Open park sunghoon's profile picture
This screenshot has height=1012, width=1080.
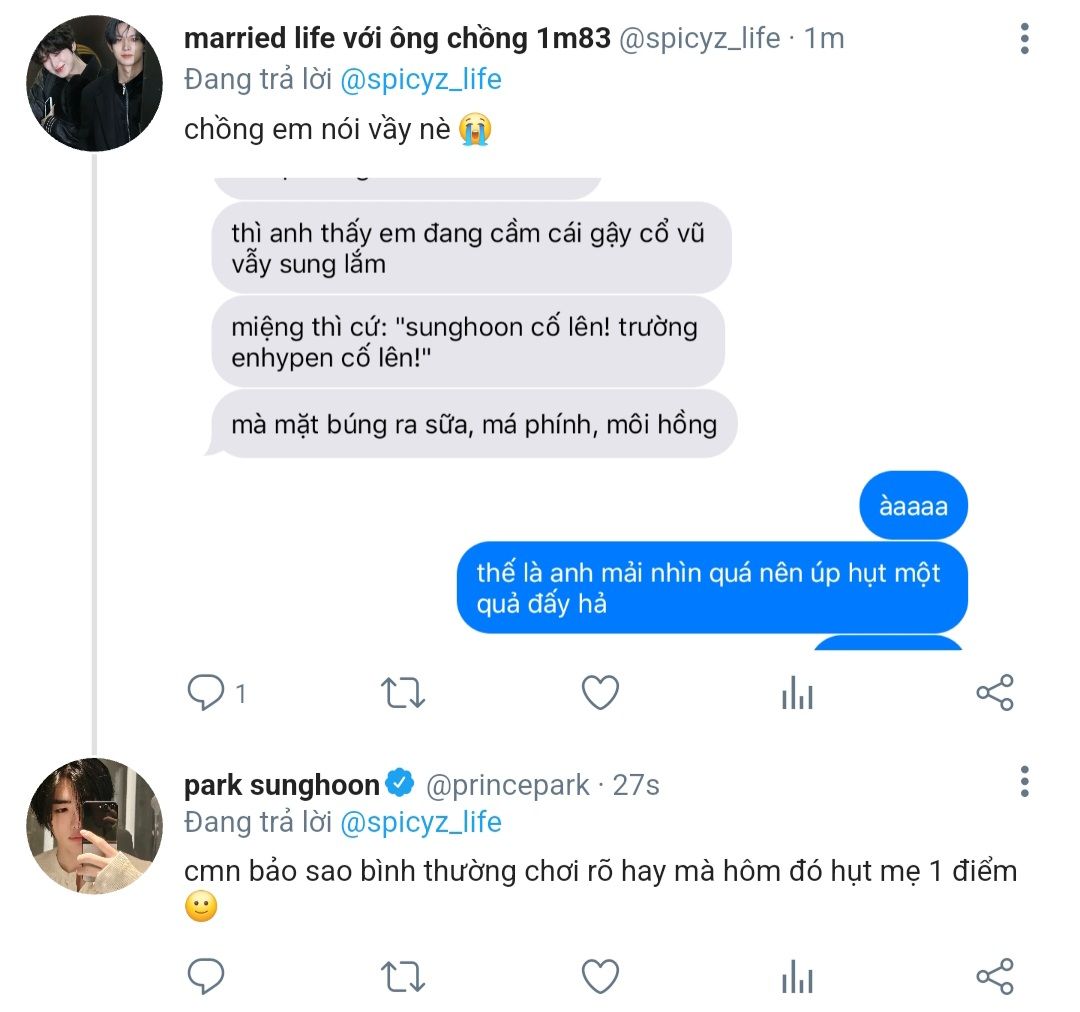[x=95, y=826]
